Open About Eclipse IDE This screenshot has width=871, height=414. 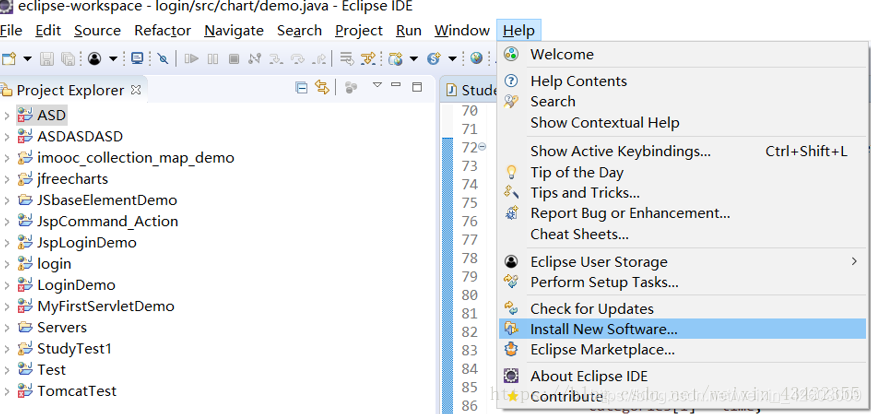[x=683, y=376]
